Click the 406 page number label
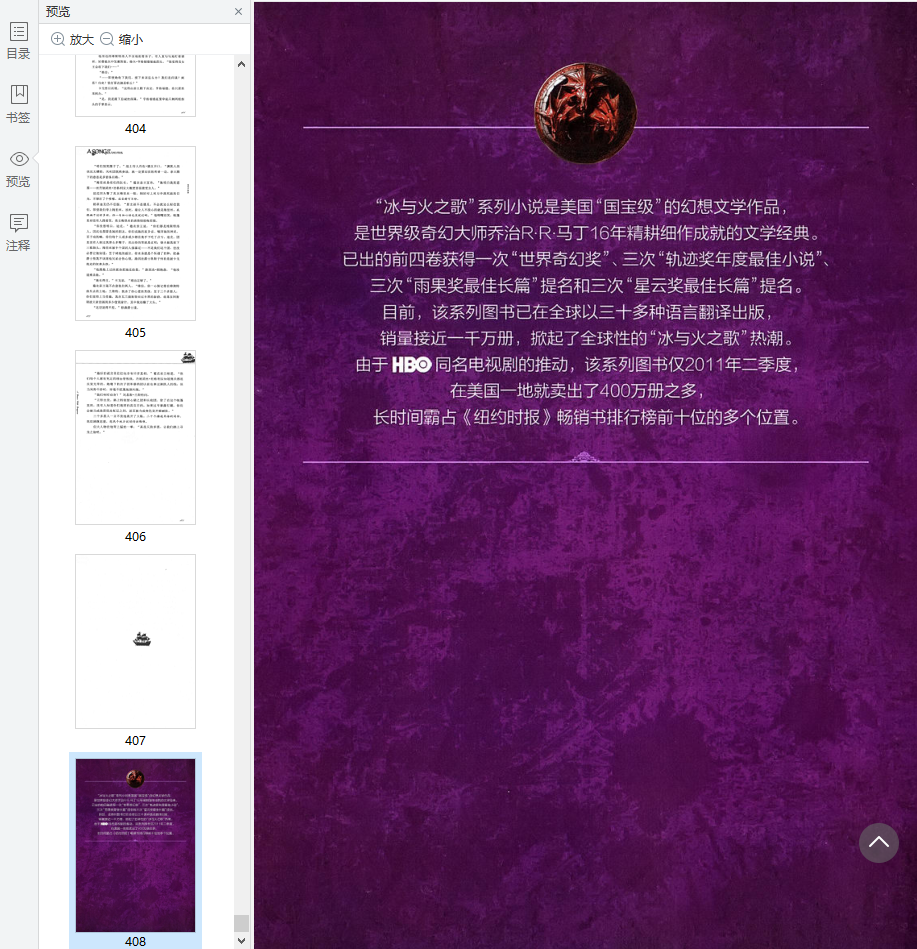Image resolution: width=917 pixels, height=949 pixels. [136, 536]
